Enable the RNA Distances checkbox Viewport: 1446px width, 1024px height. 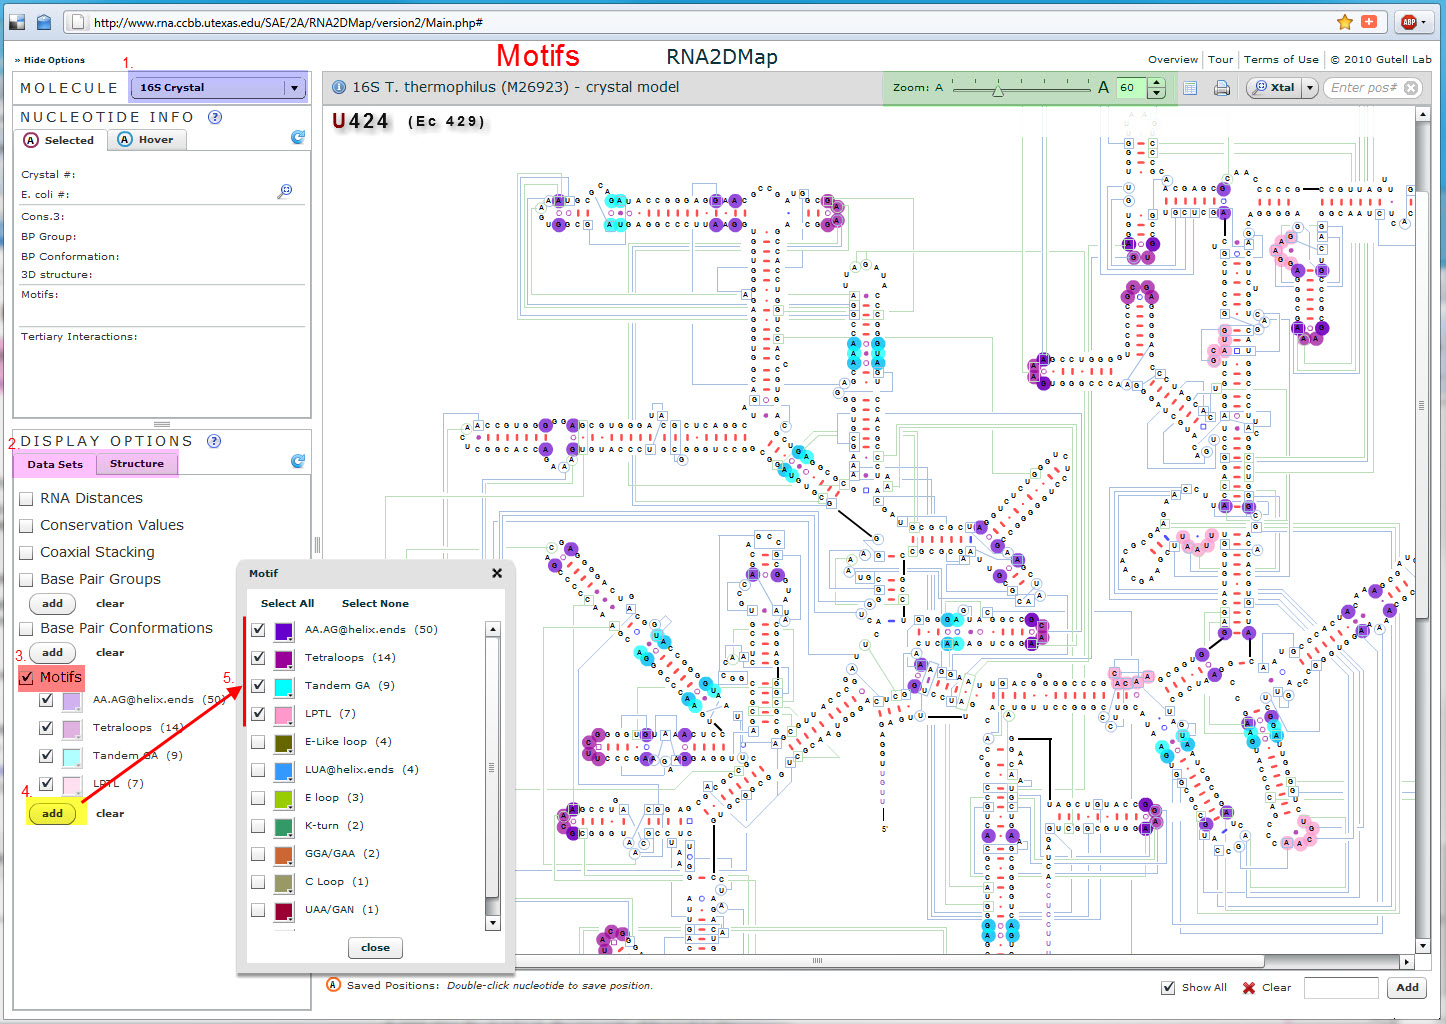point(27,498)
